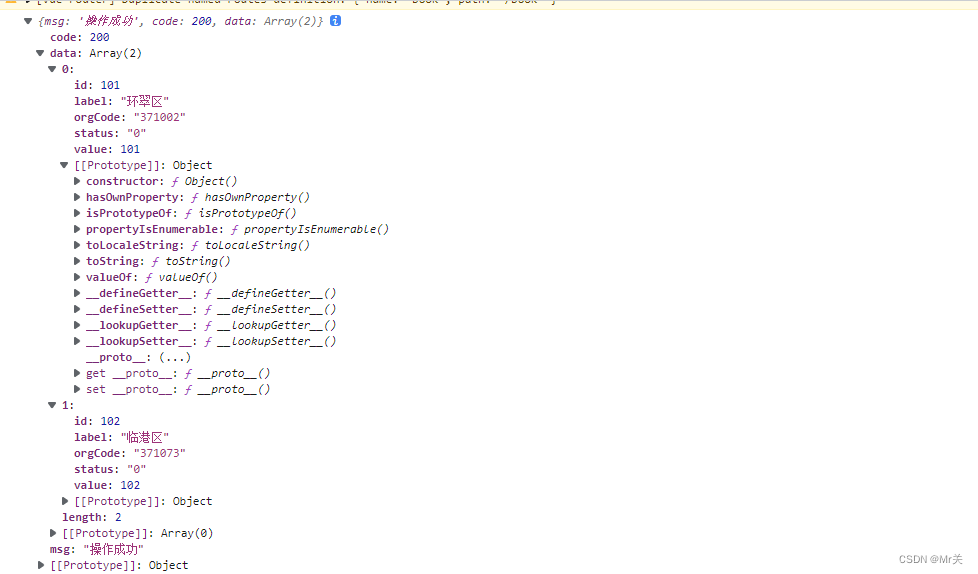Collapse the Prototype Object under item 0
978x574 pixels.
64,165
